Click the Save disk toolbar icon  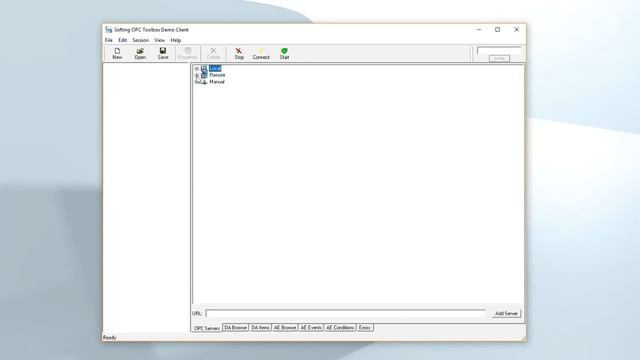pyautogui.click(x=163, y=51)
